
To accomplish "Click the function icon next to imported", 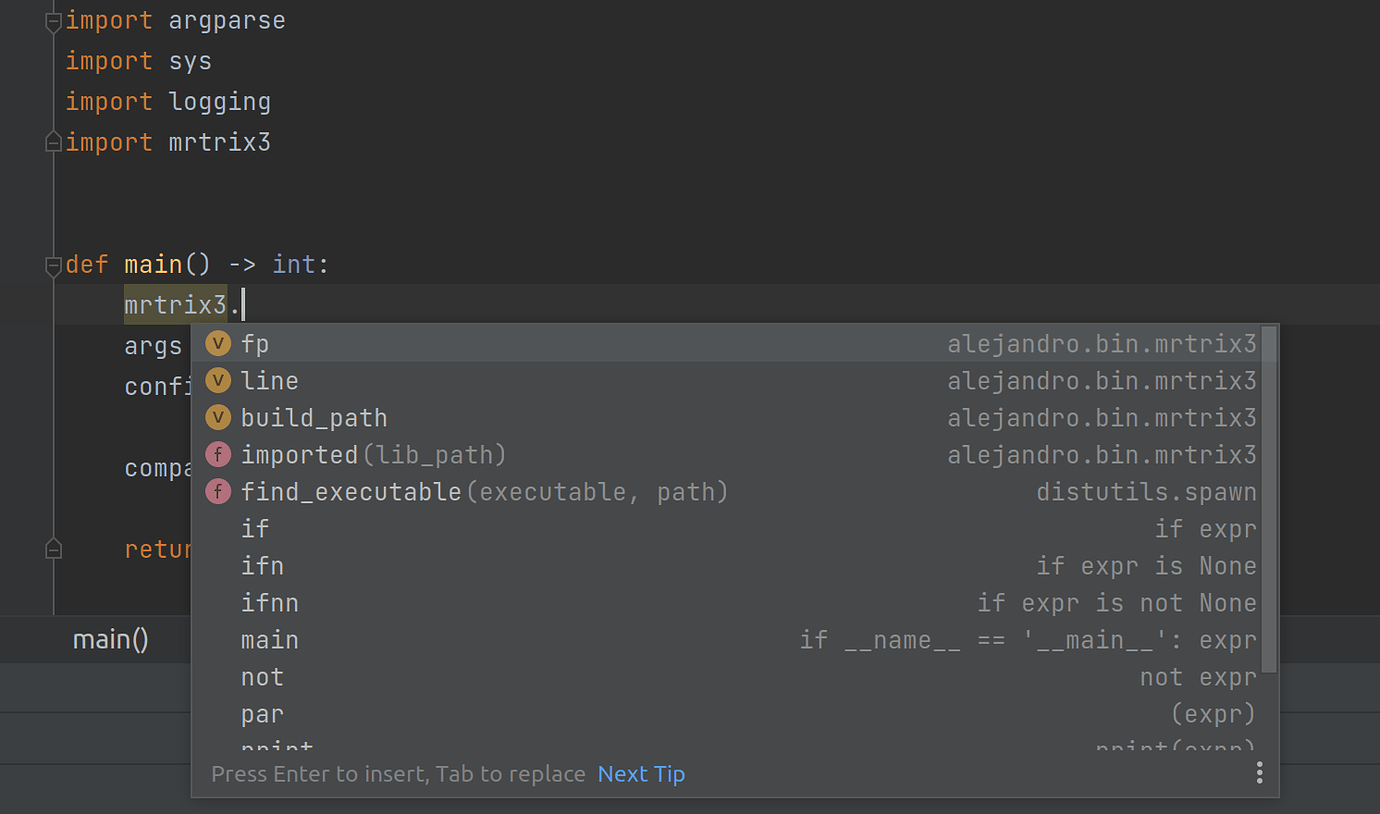I will click(x=217, y=454).
